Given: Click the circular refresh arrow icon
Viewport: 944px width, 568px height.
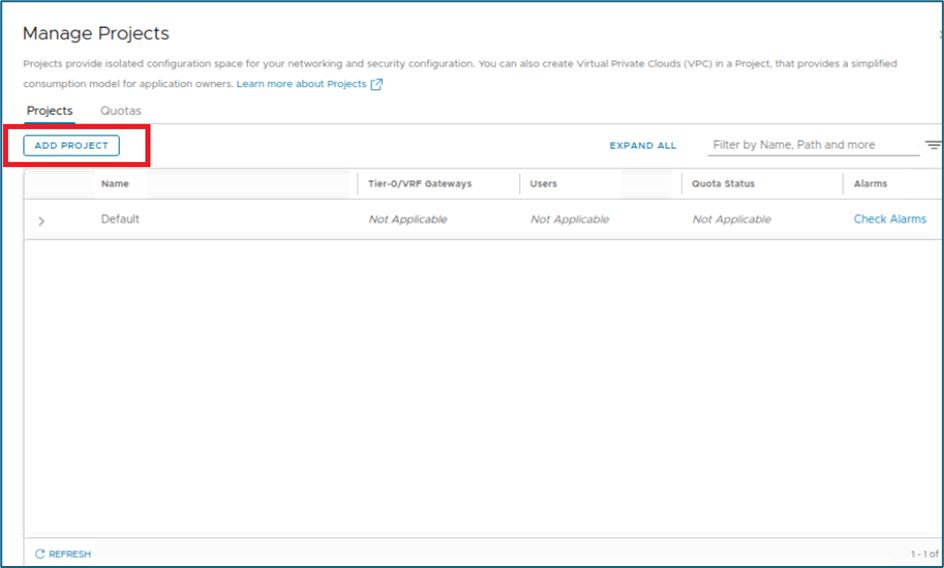Looking at the screenshot, I should (x=40, y=553).
